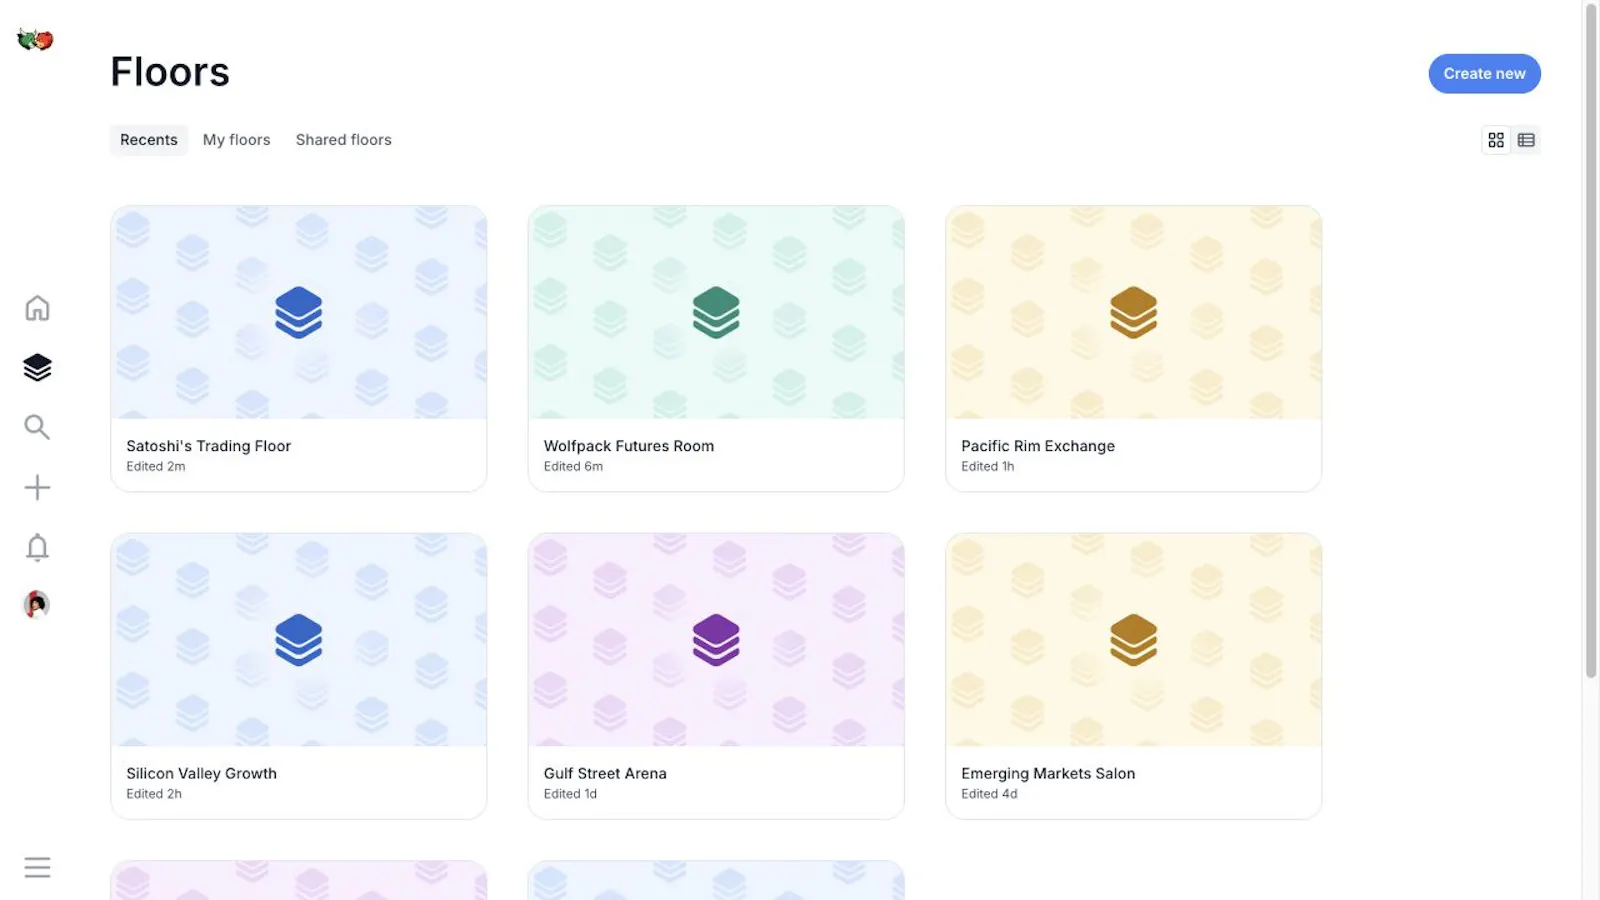Switch to grid view layout

(x=1496, y=140)
